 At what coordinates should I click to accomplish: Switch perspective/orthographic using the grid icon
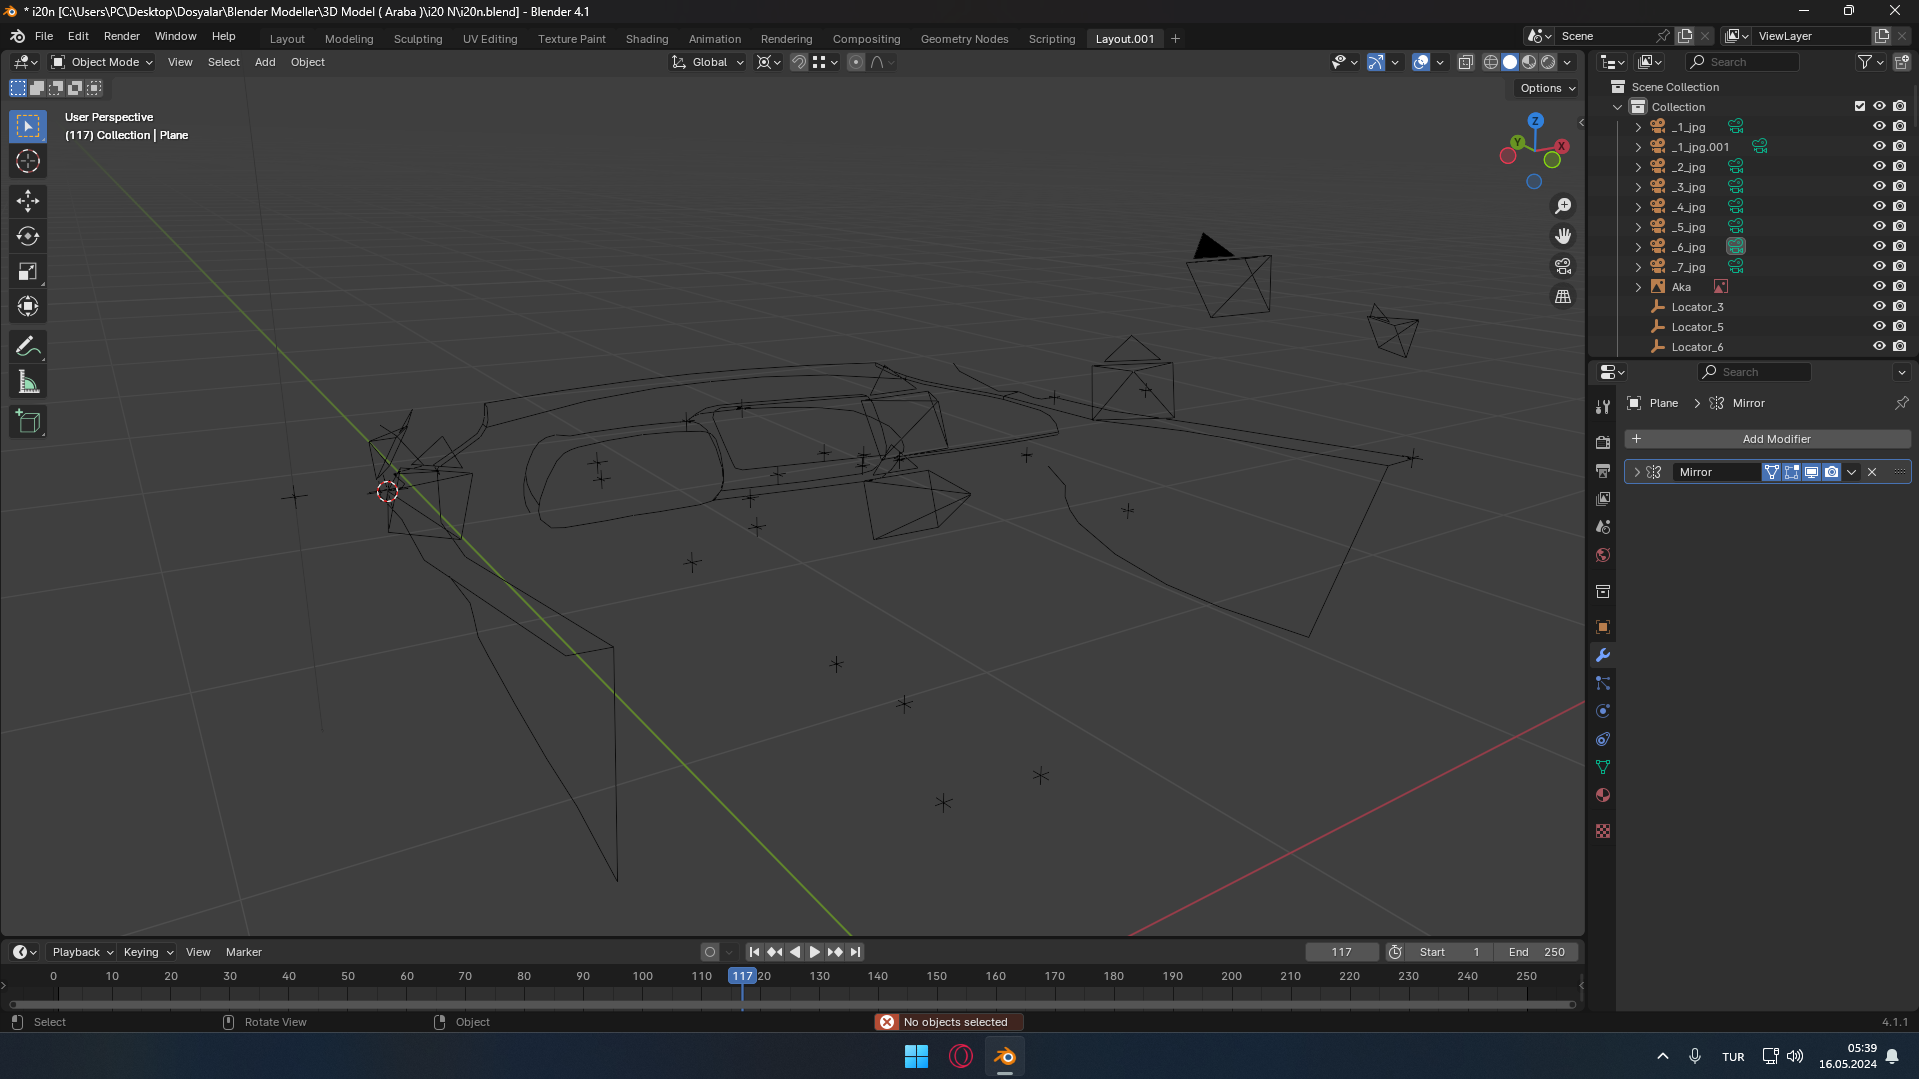pos(1563,297)
